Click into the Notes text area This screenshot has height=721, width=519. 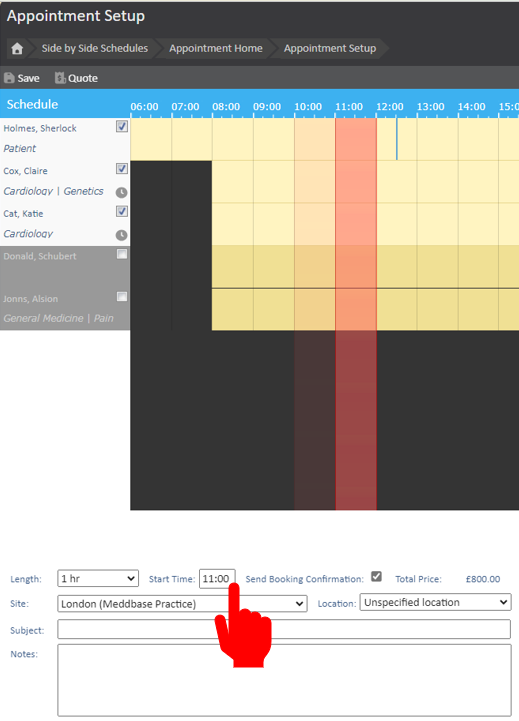point(284,680)
